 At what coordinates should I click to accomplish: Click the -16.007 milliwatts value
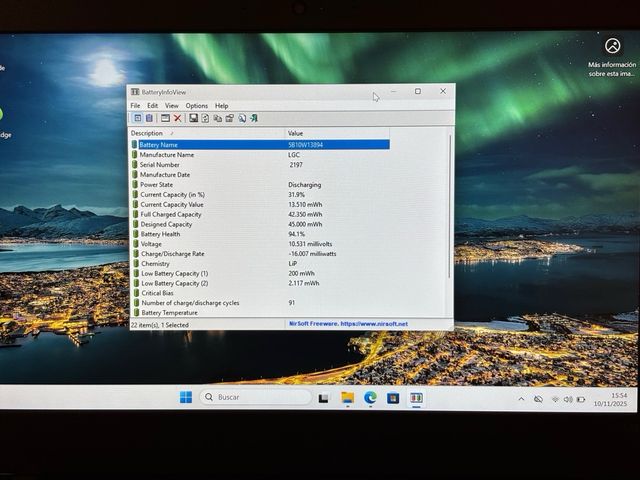312,253
